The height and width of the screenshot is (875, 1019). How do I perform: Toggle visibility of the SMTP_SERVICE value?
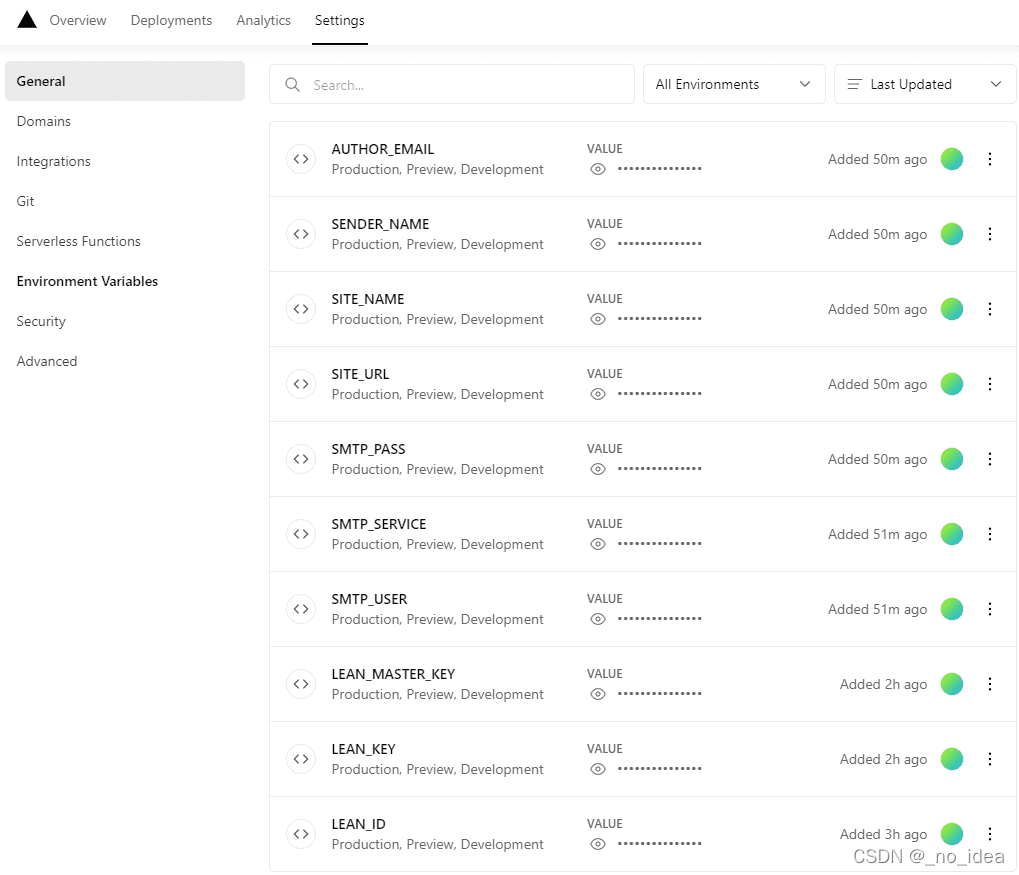[x=598, y=544]
